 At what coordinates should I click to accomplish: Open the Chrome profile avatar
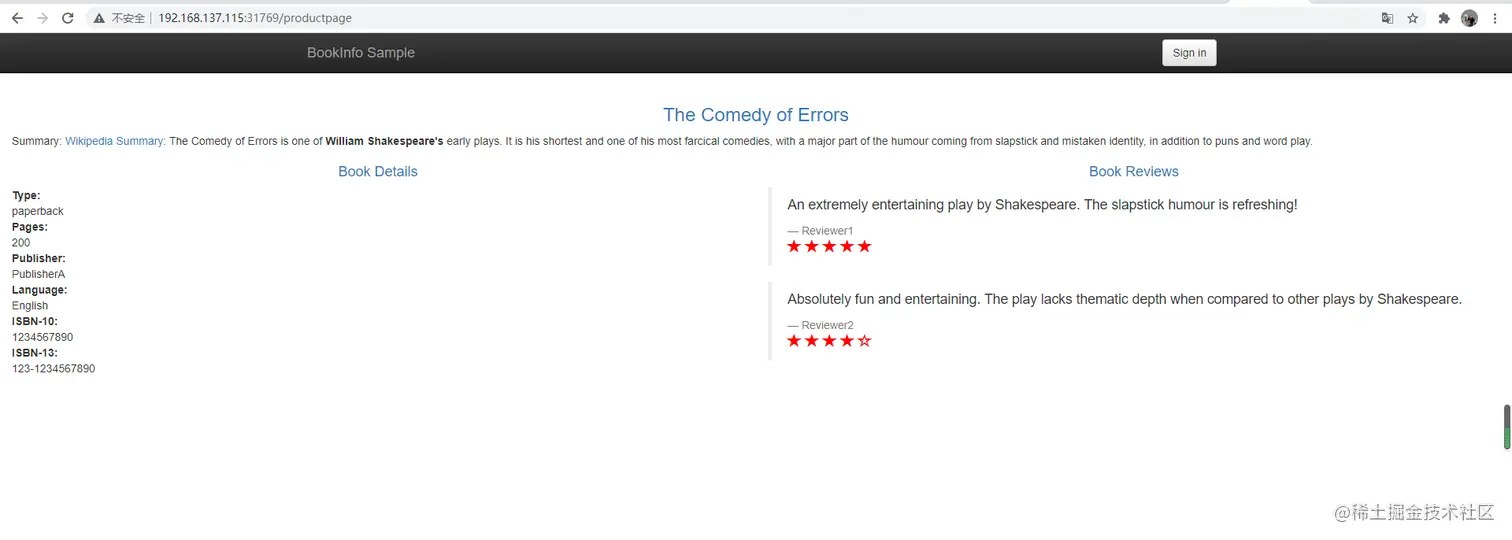[1469, 18]
